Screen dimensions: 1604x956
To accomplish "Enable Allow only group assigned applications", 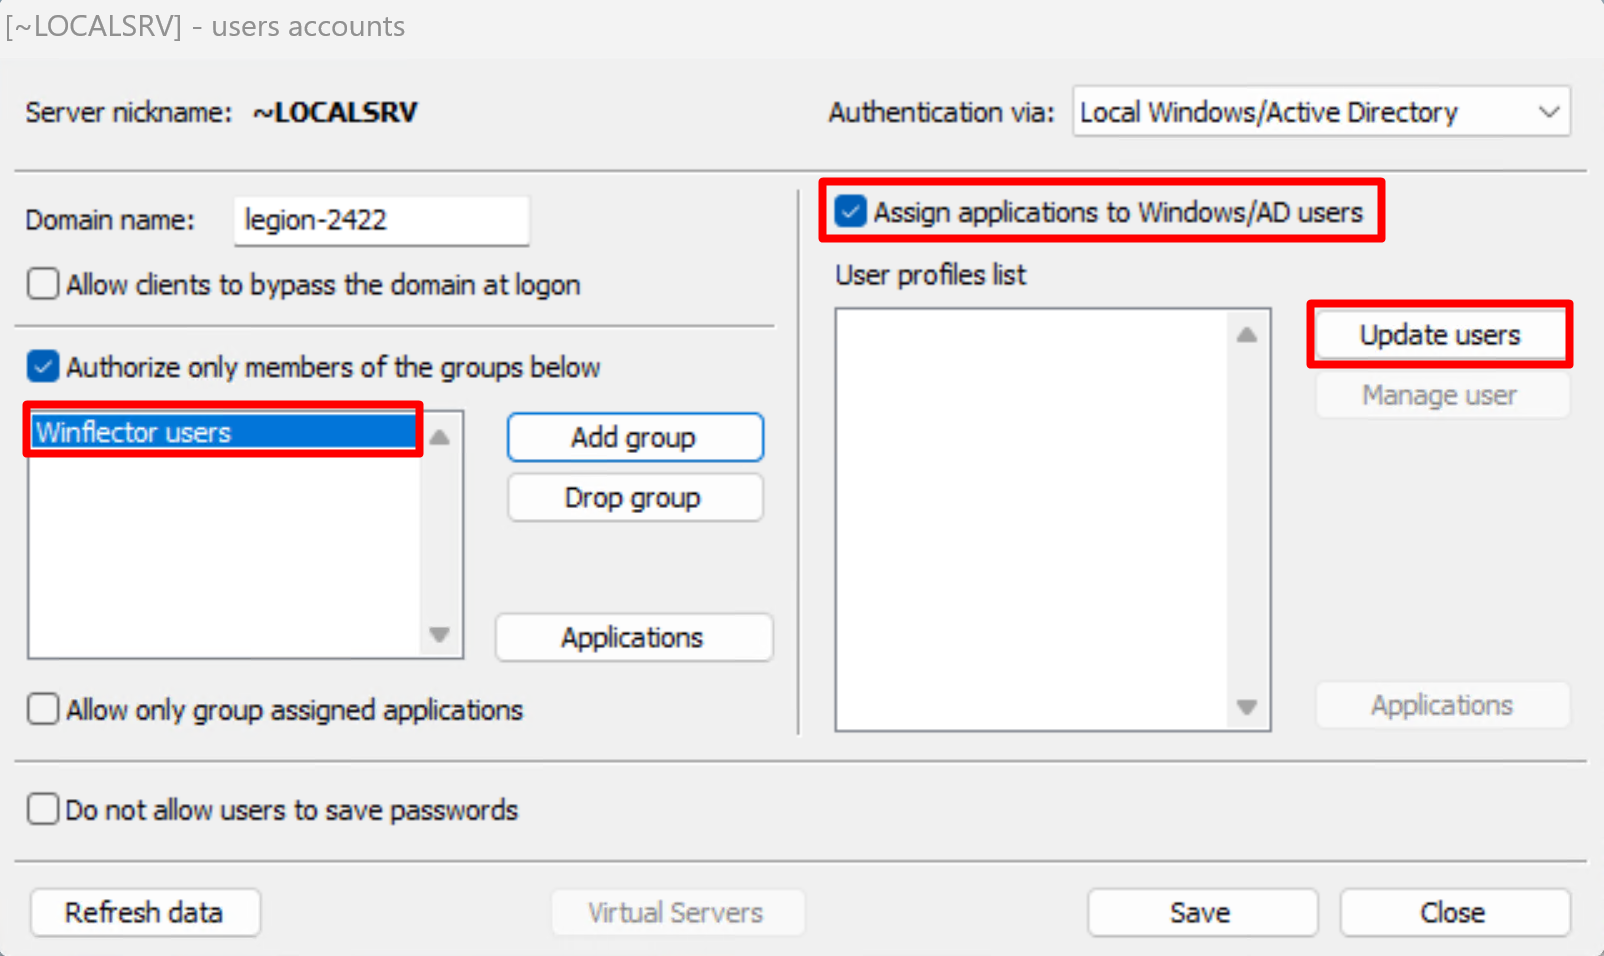I will [43, 710].
